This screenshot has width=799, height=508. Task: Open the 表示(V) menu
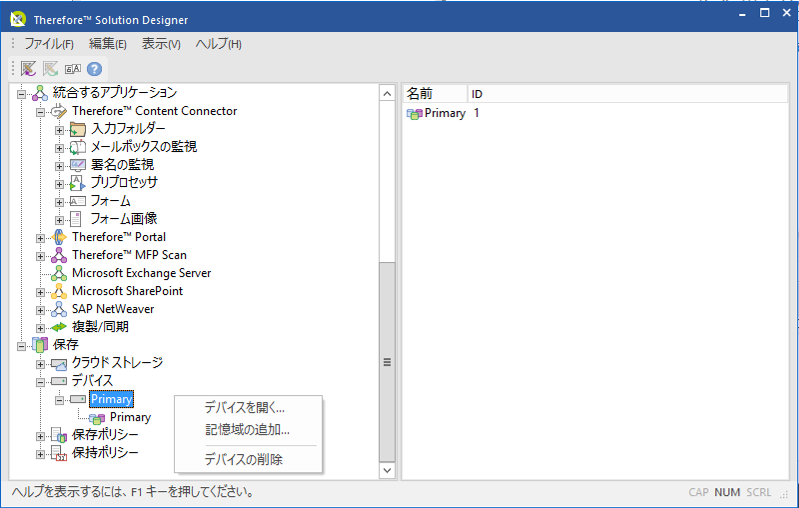(161, 44)
